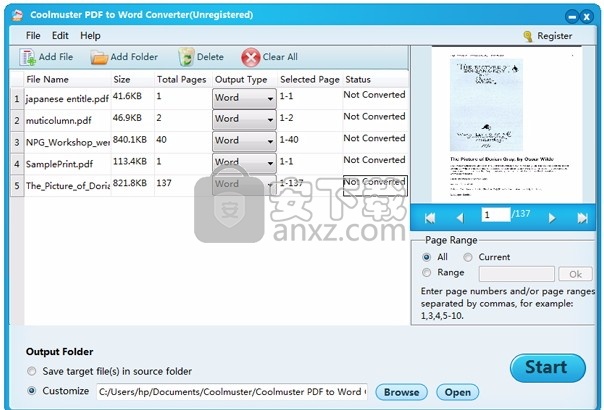The width and height of the screenshot is (604, 410).
Task: Click the Add File toolbar icon
Action: coord(27,57)
